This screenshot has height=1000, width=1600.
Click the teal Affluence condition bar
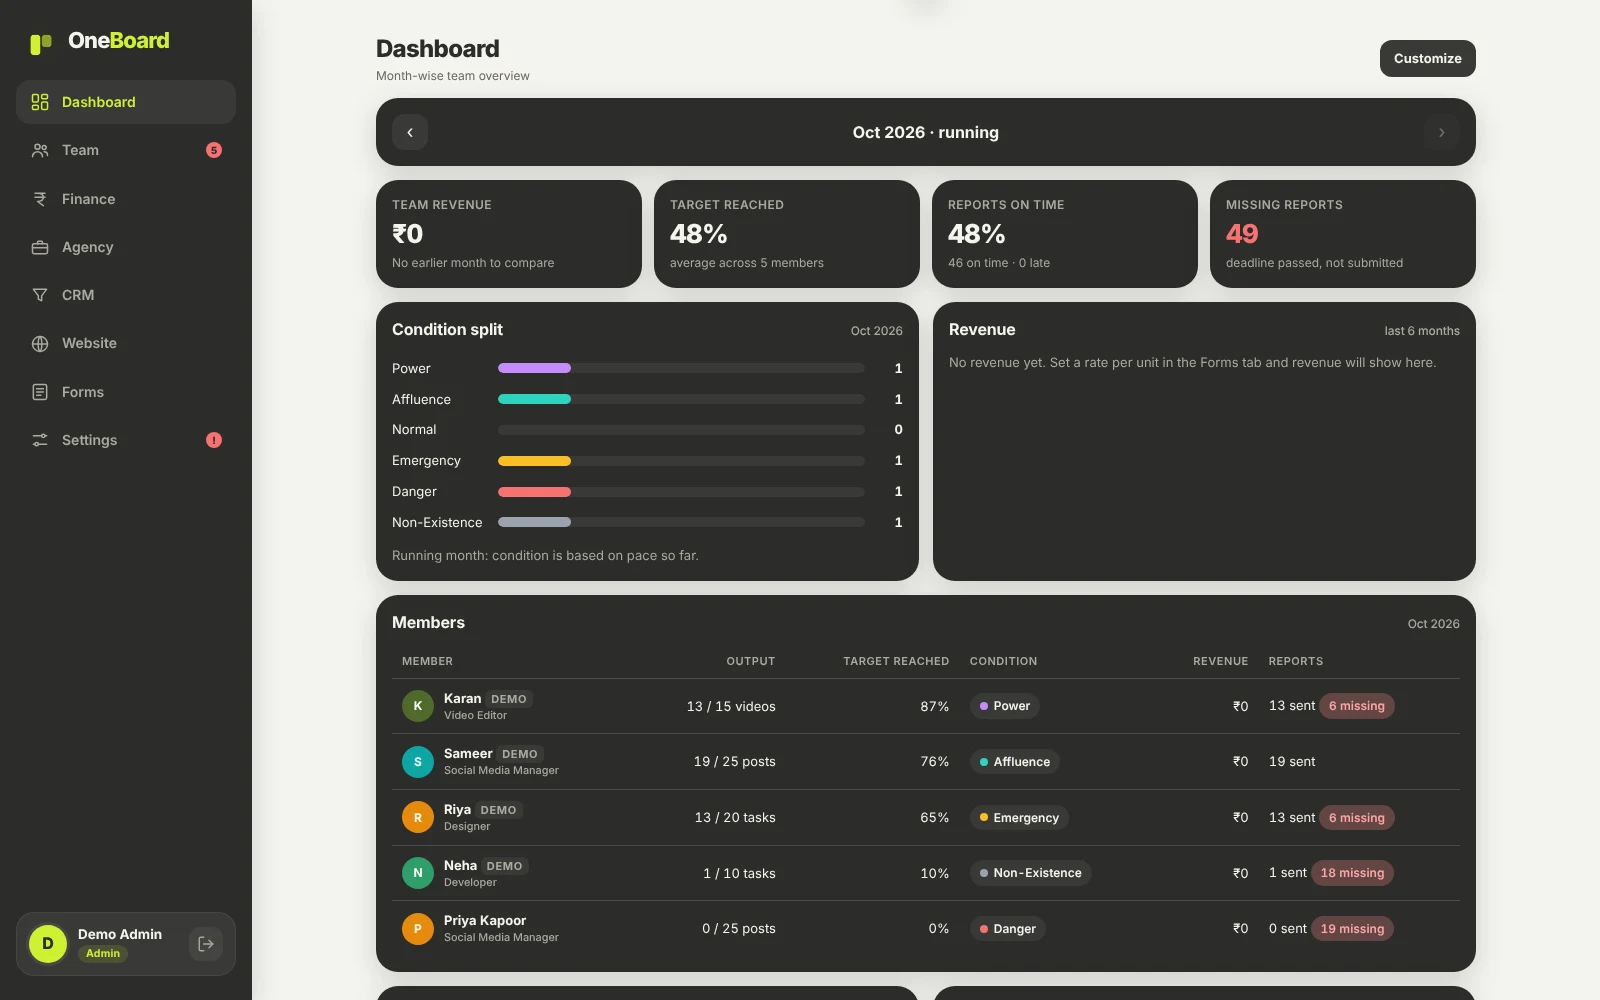(534, 399)
